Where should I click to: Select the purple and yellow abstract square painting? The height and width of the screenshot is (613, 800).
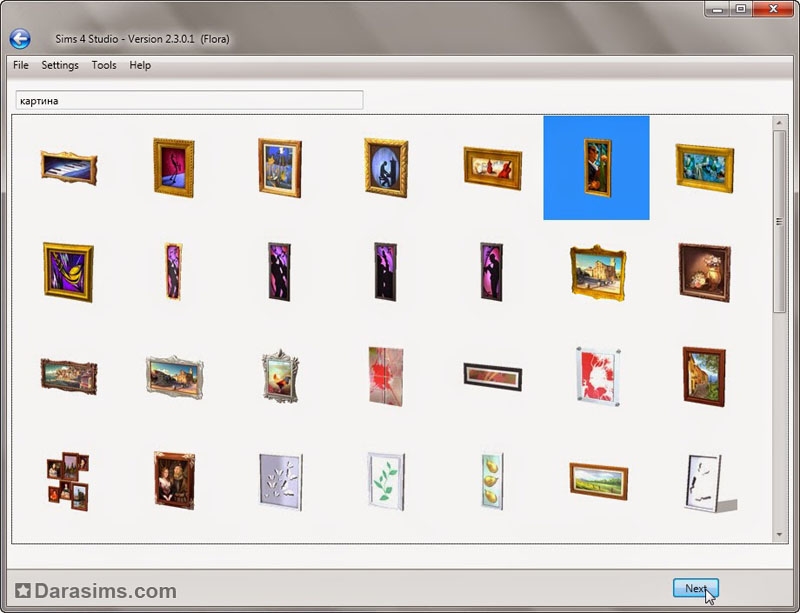coord(68,272)
